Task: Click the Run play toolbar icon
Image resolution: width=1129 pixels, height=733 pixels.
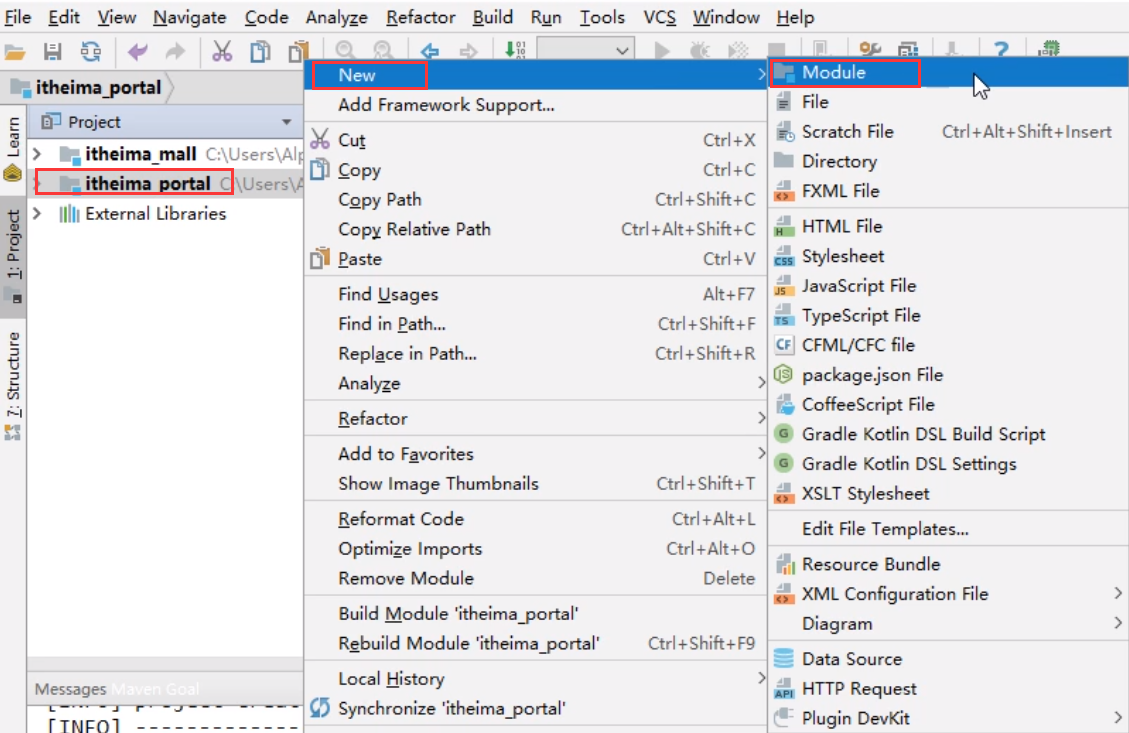Action: point(662,50)
